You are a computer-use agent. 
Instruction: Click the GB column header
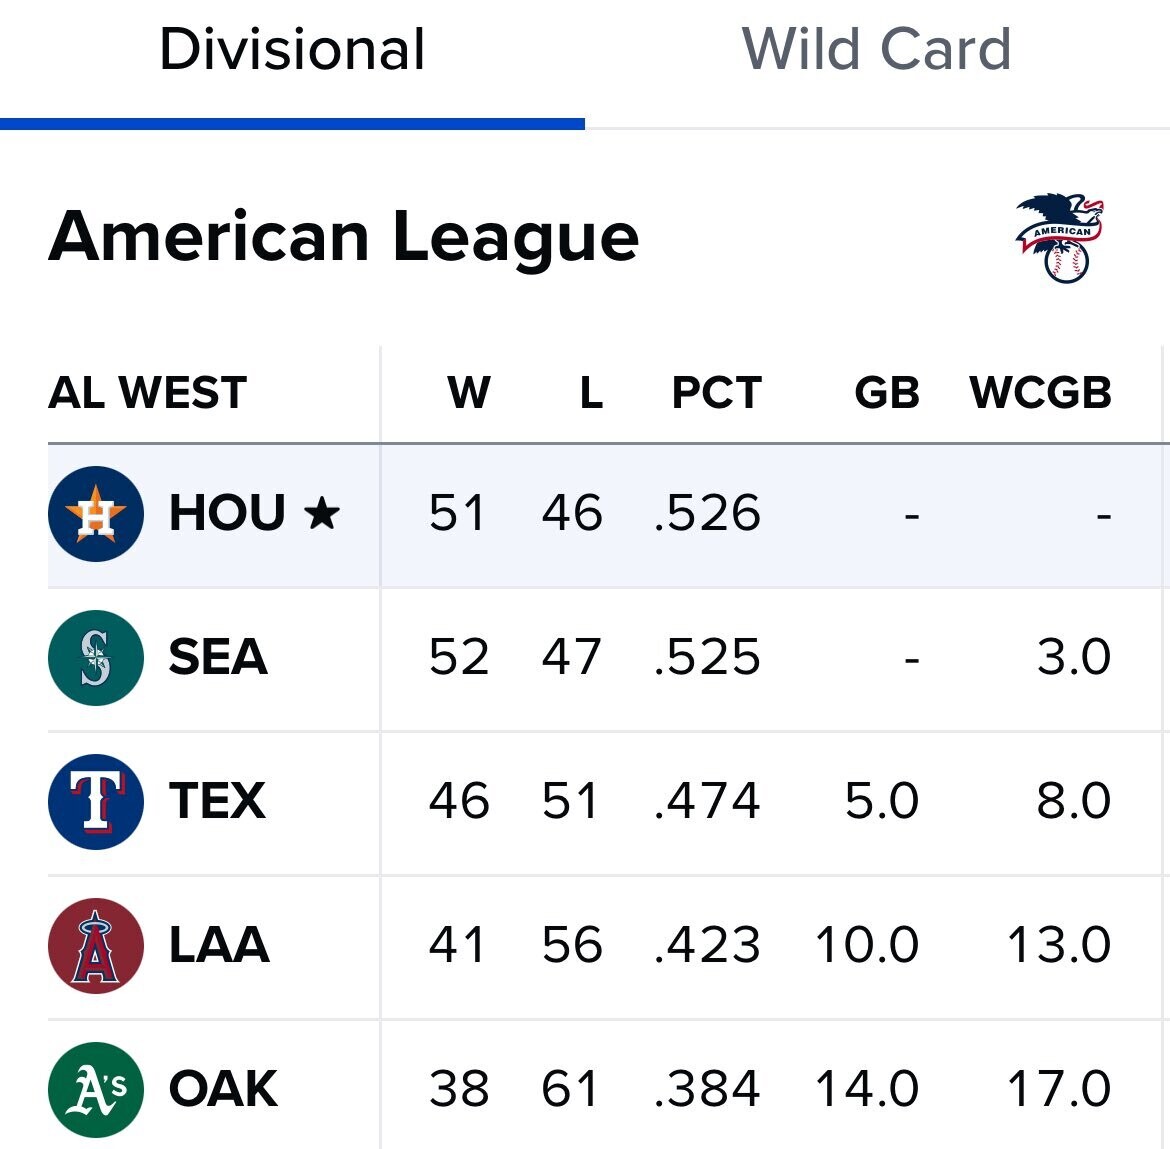pyautogui.click(x=886, y=393)
